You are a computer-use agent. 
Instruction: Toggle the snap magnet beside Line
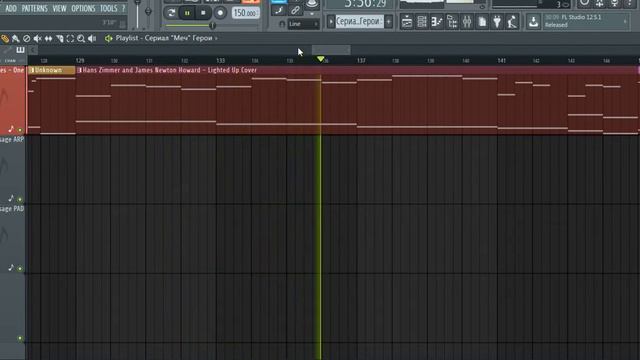(x=282, y=24)
